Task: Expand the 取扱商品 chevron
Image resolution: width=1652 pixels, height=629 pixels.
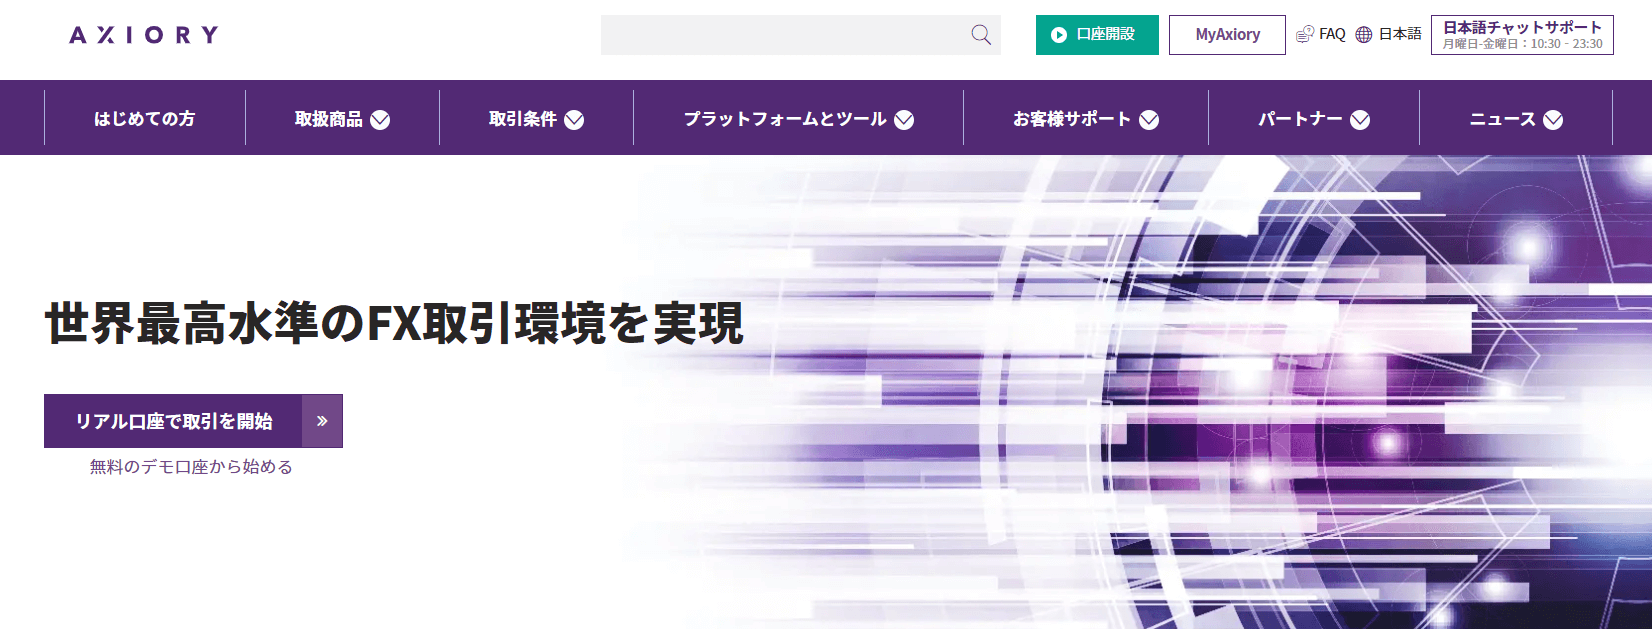Action: coord(380,120)
